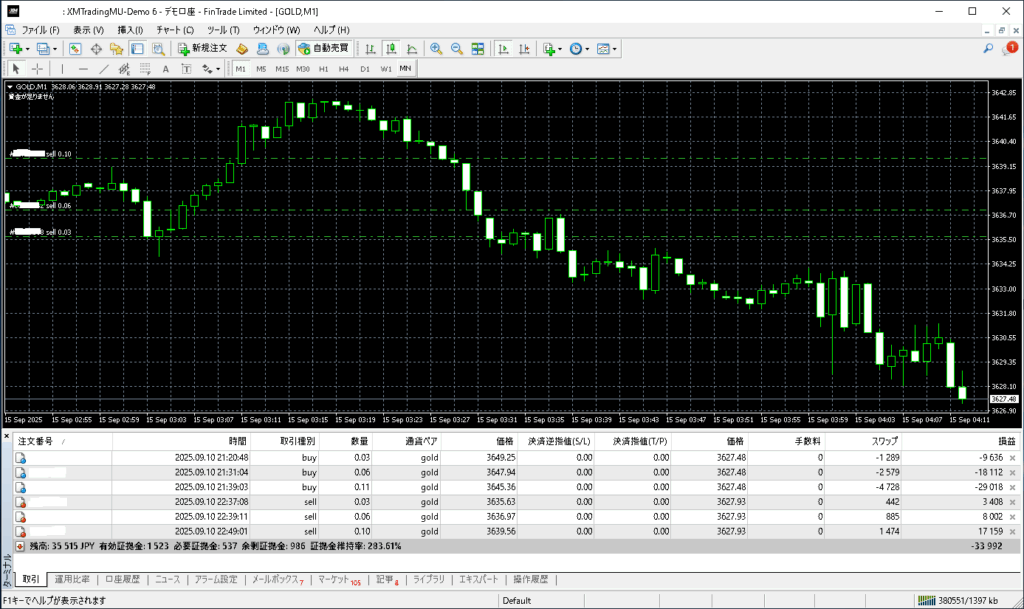Close the 0.10 lot sell position
Screen dimensions: 1024x609
click(1012, 530)
